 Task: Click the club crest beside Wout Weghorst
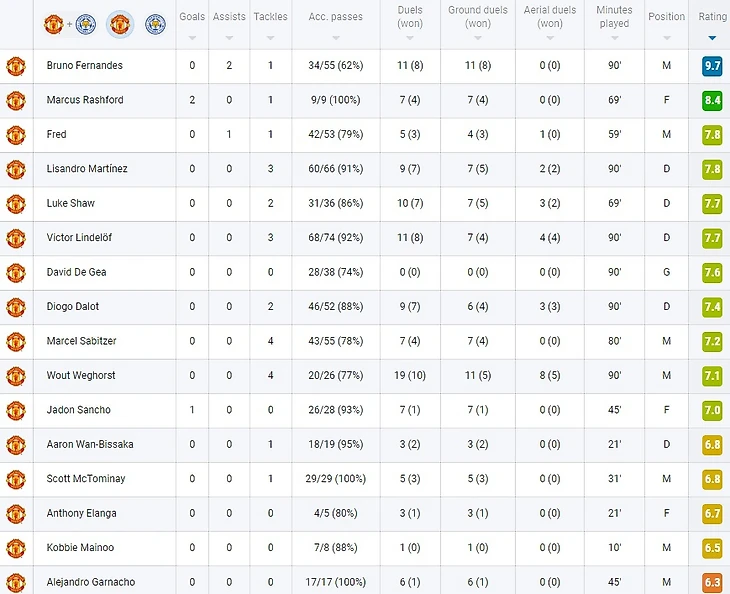coord(16,376)
